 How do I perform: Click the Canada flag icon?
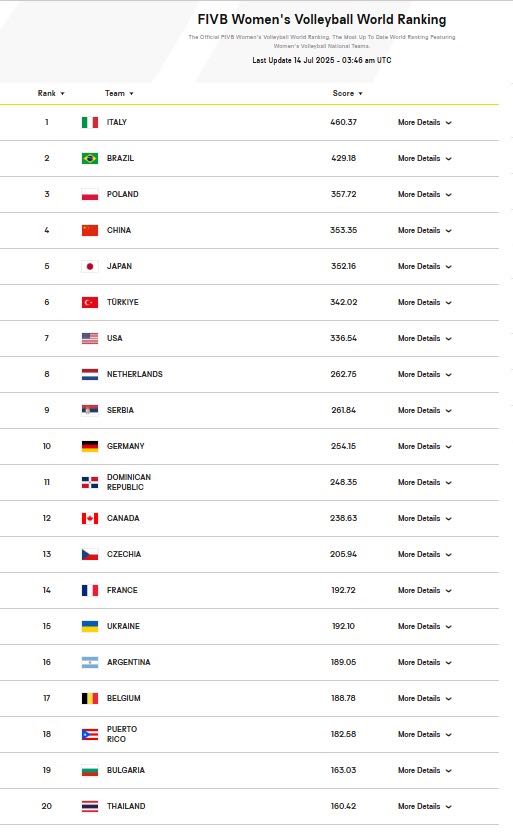(x=90, y=518)
